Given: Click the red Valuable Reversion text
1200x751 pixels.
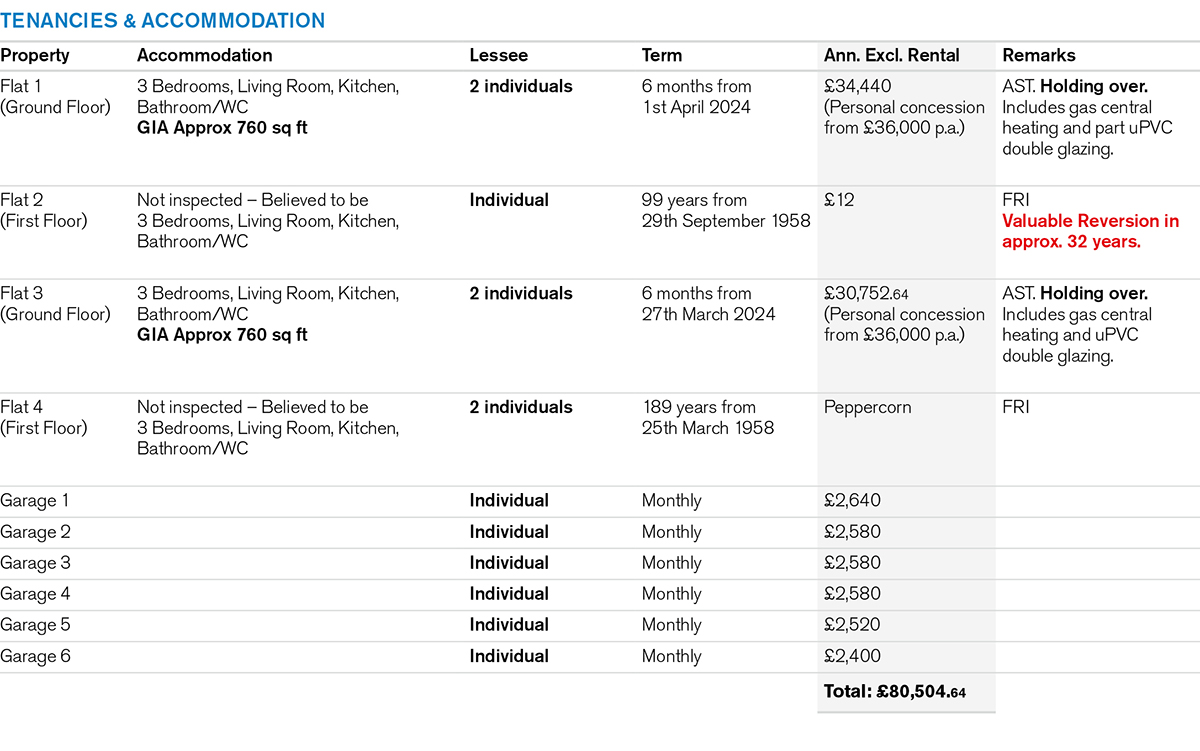Looking at the screenshot, I should pyautogui.click(x=1090, y=231).
